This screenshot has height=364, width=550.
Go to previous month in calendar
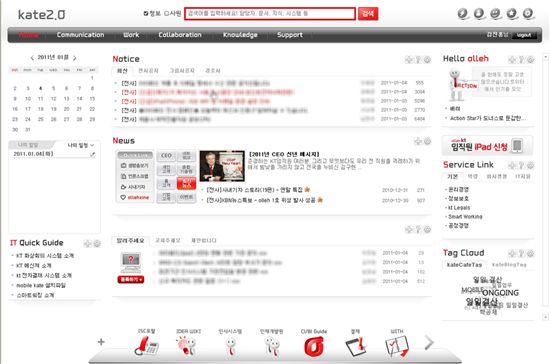[32, 58]
